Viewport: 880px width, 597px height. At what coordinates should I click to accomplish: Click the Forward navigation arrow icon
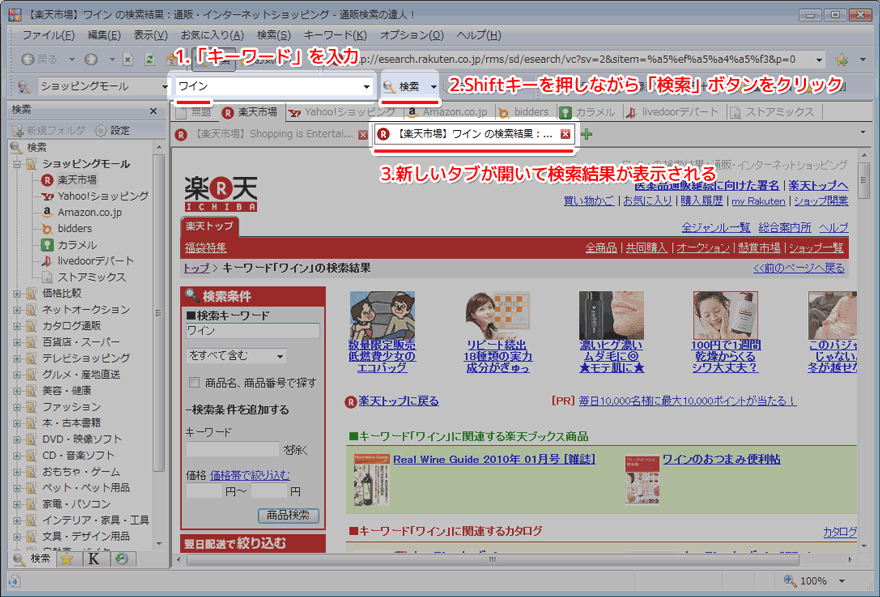(x=91, y=59)
